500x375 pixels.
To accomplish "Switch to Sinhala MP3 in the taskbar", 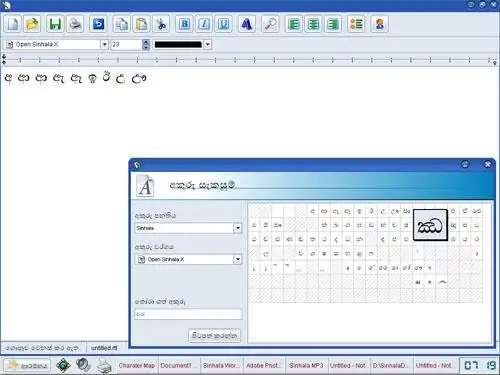I will 306,366.
